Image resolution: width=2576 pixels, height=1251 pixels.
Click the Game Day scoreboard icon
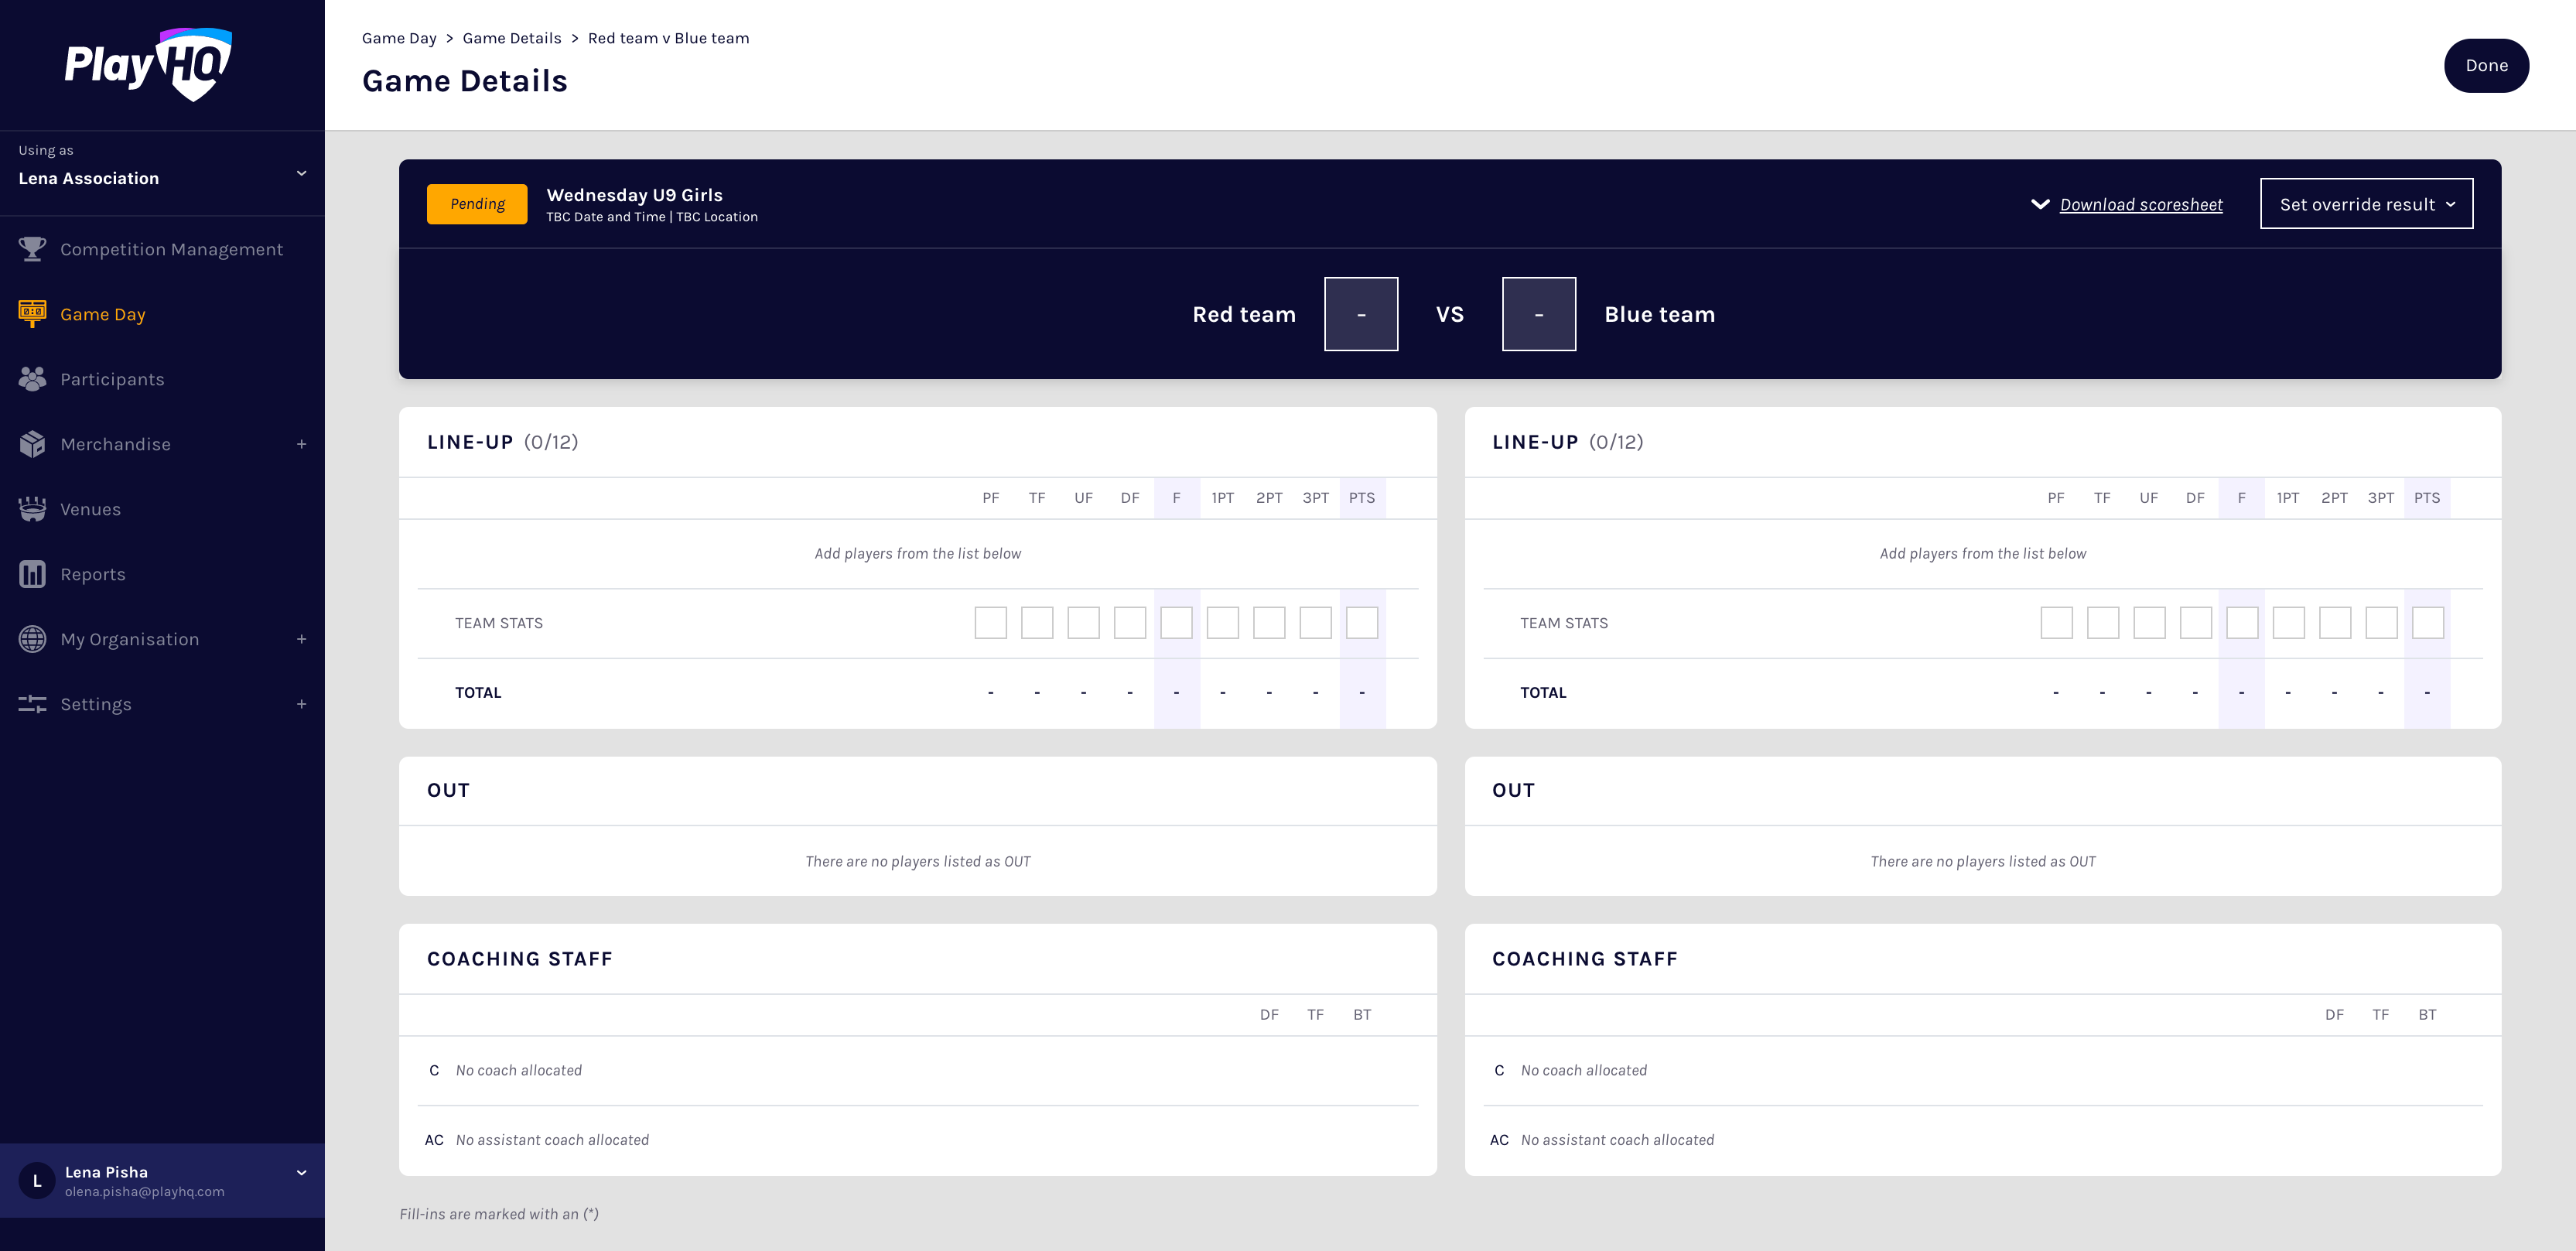[x=32, y=314]
